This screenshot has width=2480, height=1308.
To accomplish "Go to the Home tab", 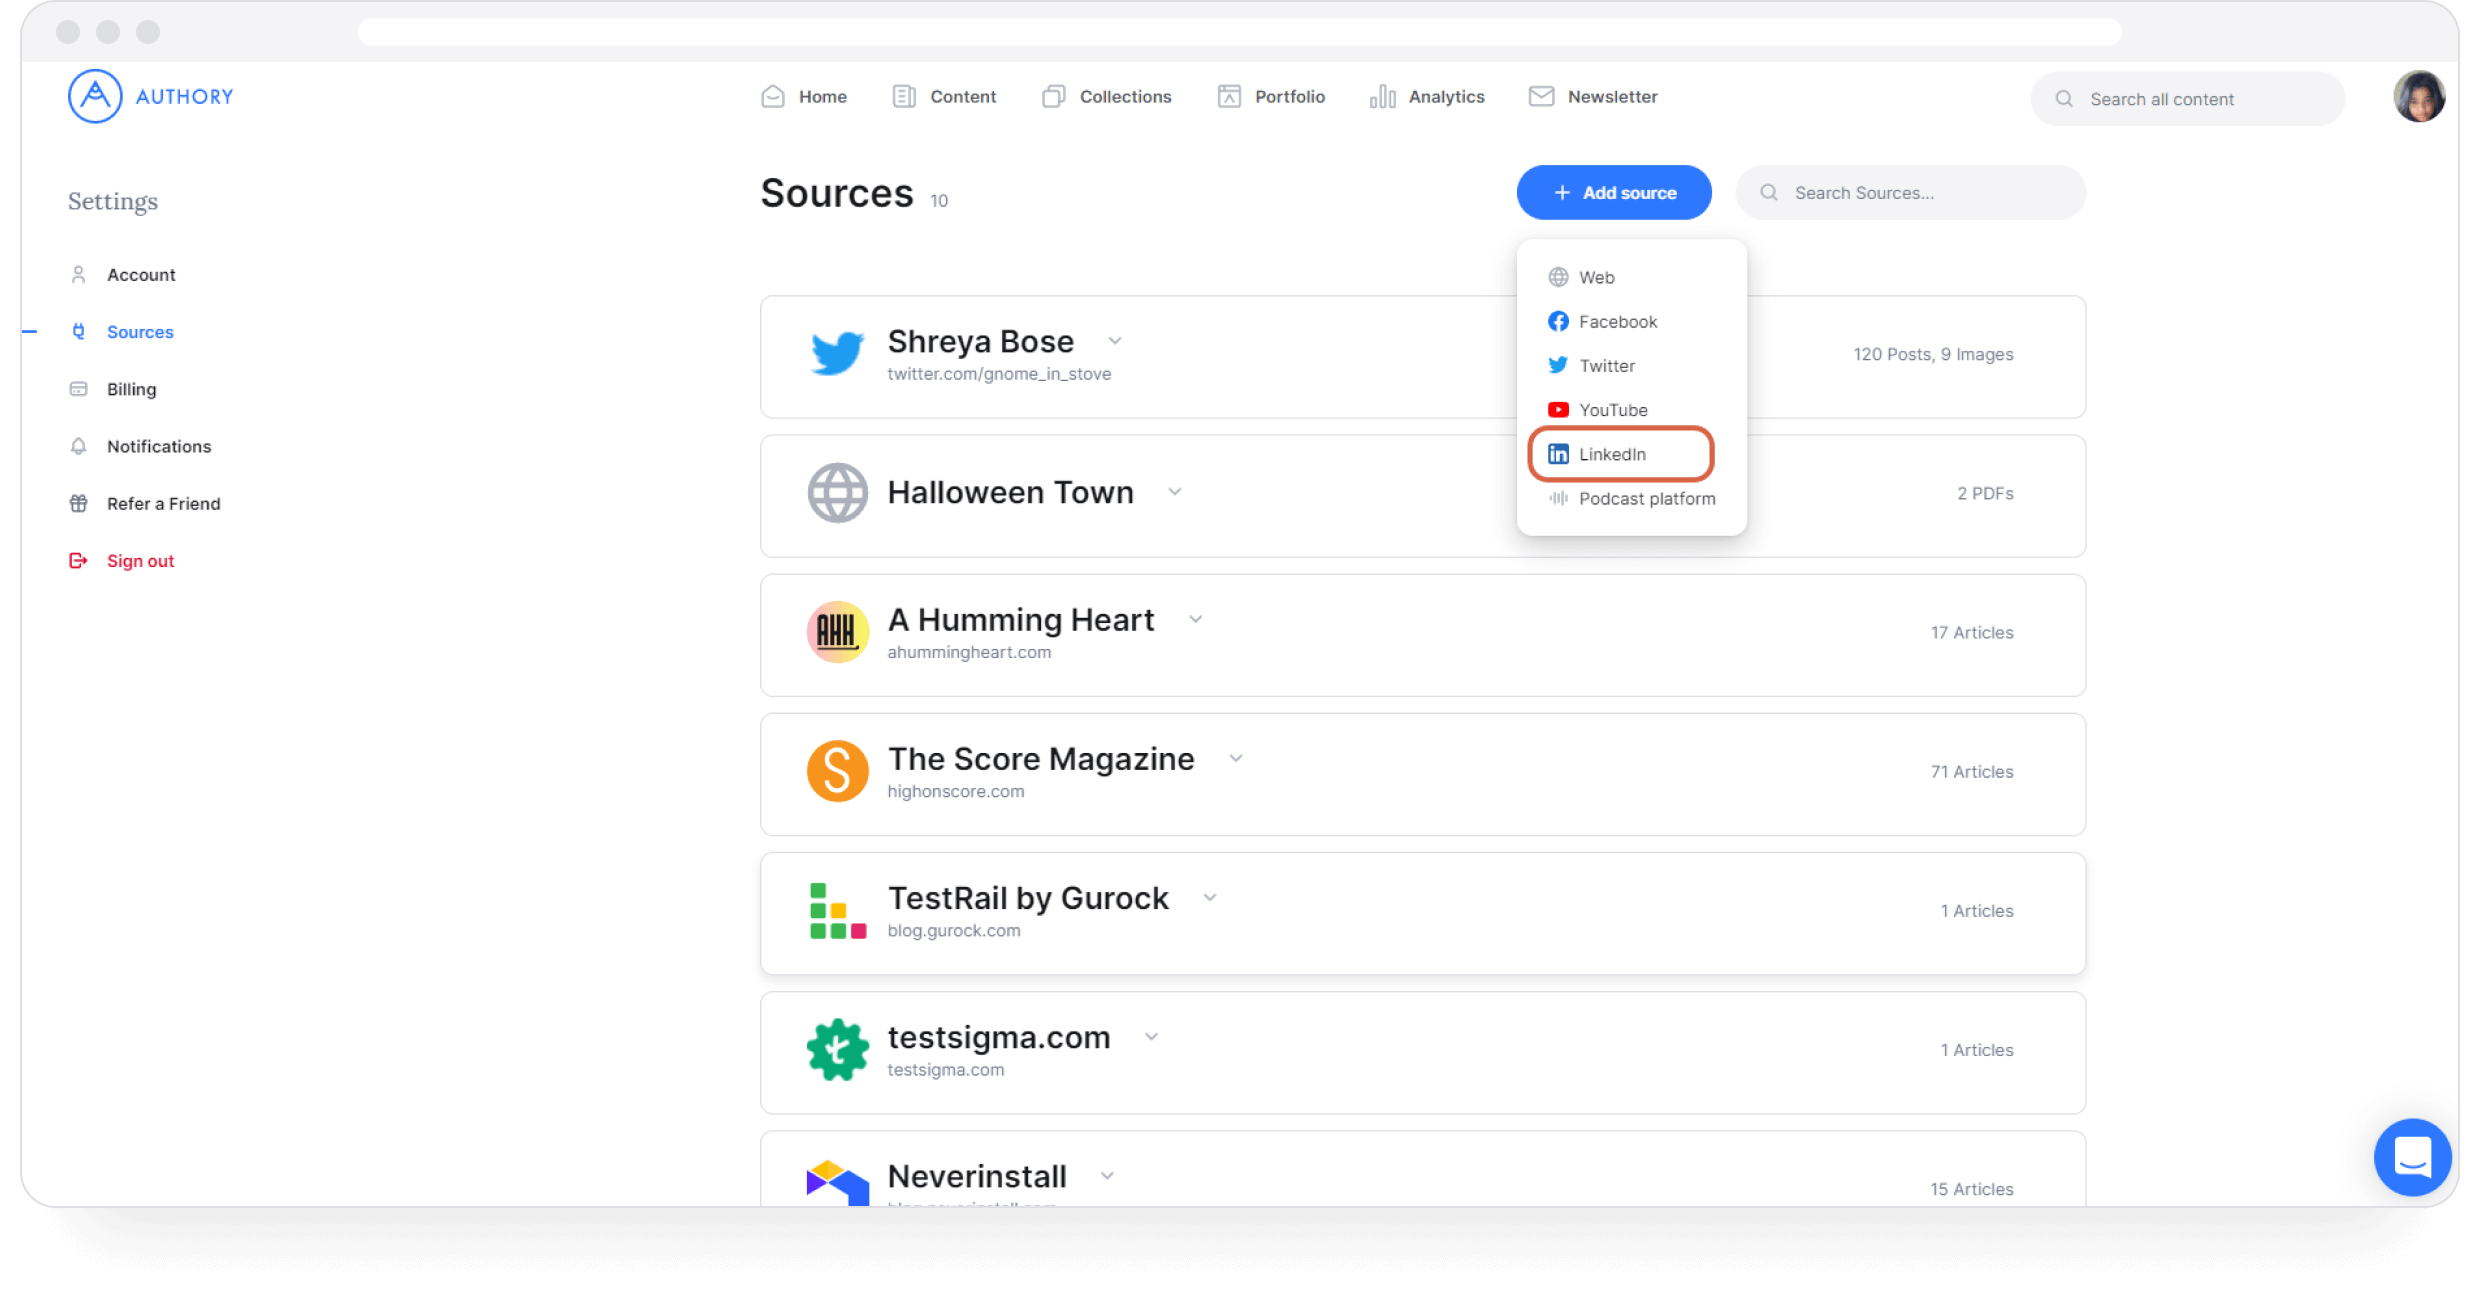I will (x=803, y=96).
